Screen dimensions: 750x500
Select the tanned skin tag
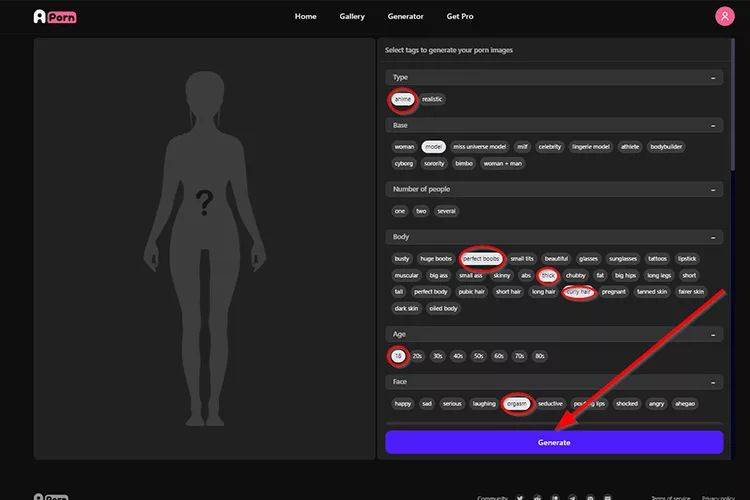[x=651, y=292]
